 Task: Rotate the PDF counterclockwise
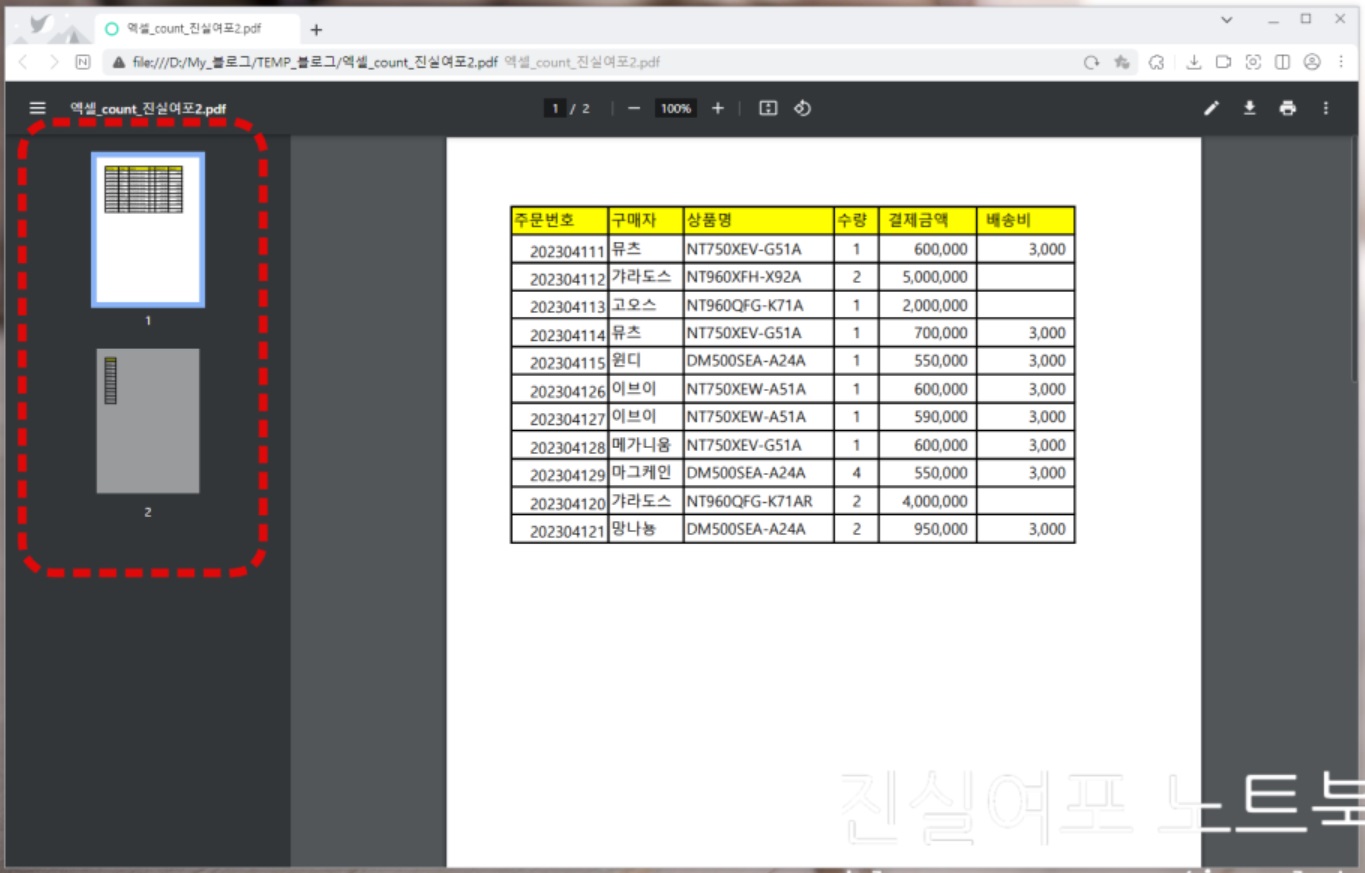(802, 108)
